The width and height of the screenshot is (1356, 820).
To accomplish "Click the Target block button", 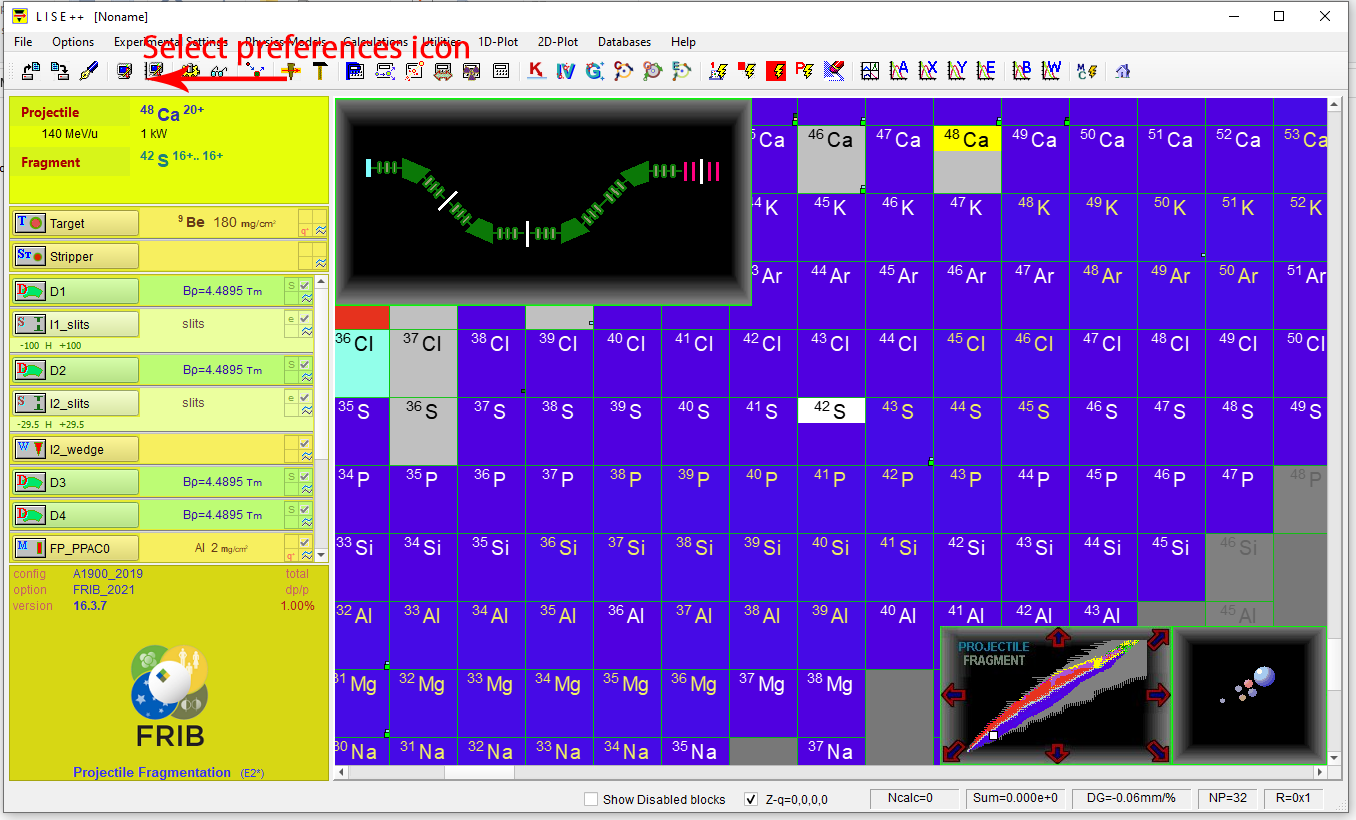I will pyautogui.click(x=75, y=223).
